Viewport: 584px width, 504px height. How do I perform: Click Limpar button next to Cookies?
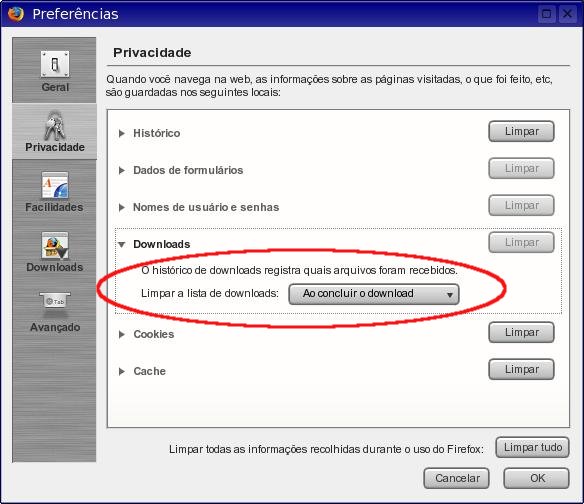tap(521, 332)
